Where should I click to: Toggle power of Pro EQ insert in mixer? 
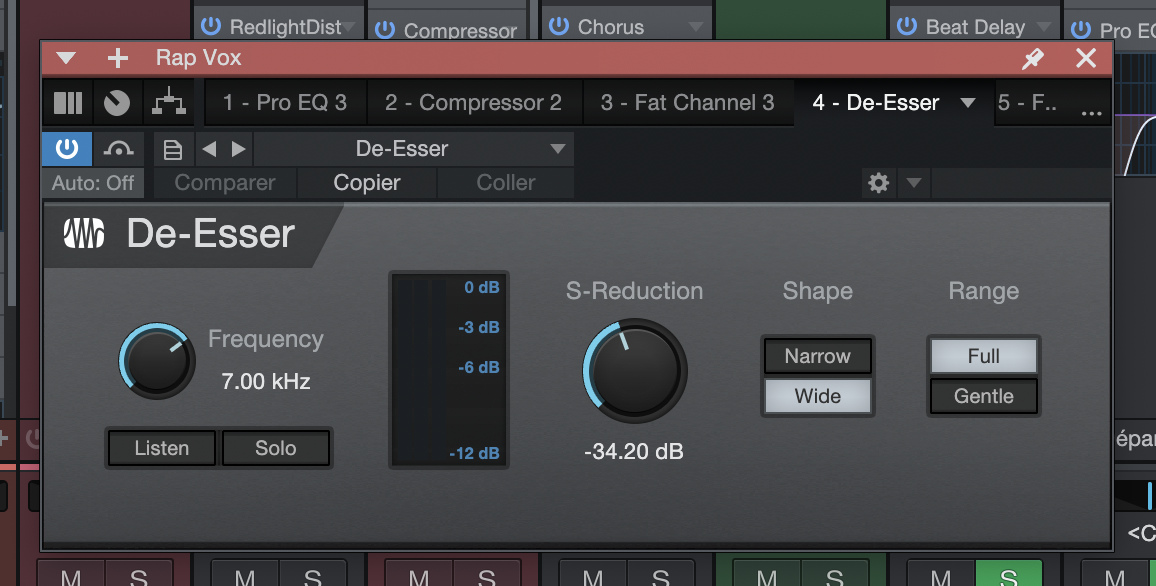point(1081,29)
